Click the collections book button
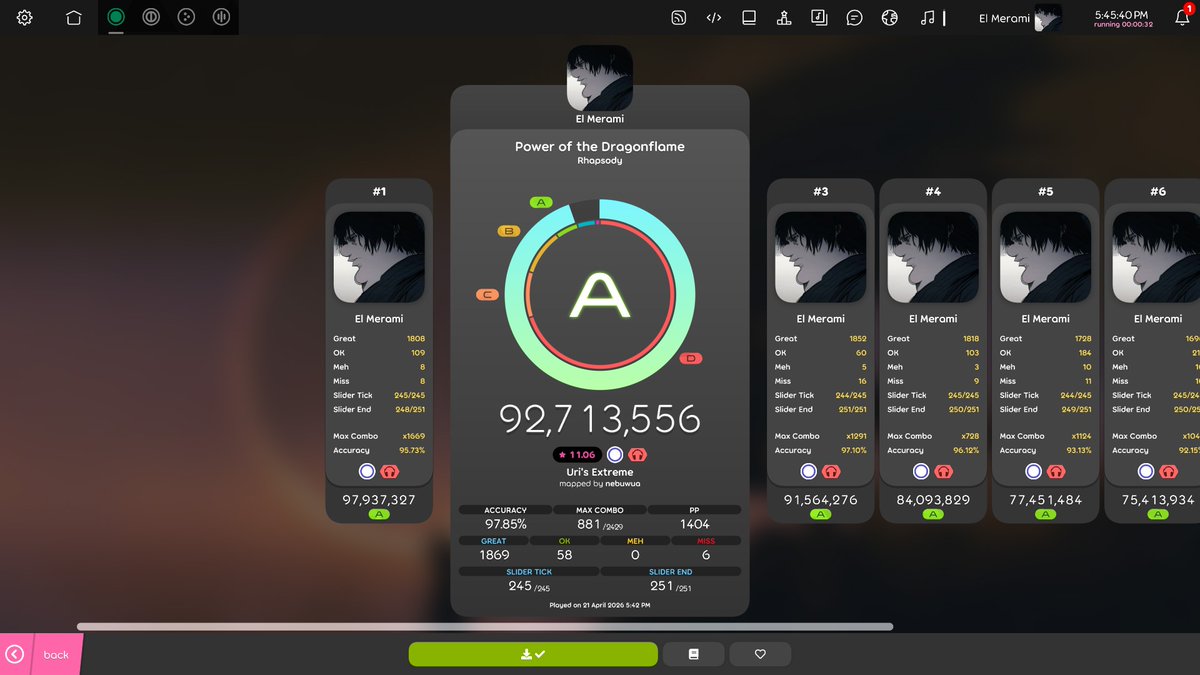The height and width of the screenshot is (675, 1200). point(694,654)
